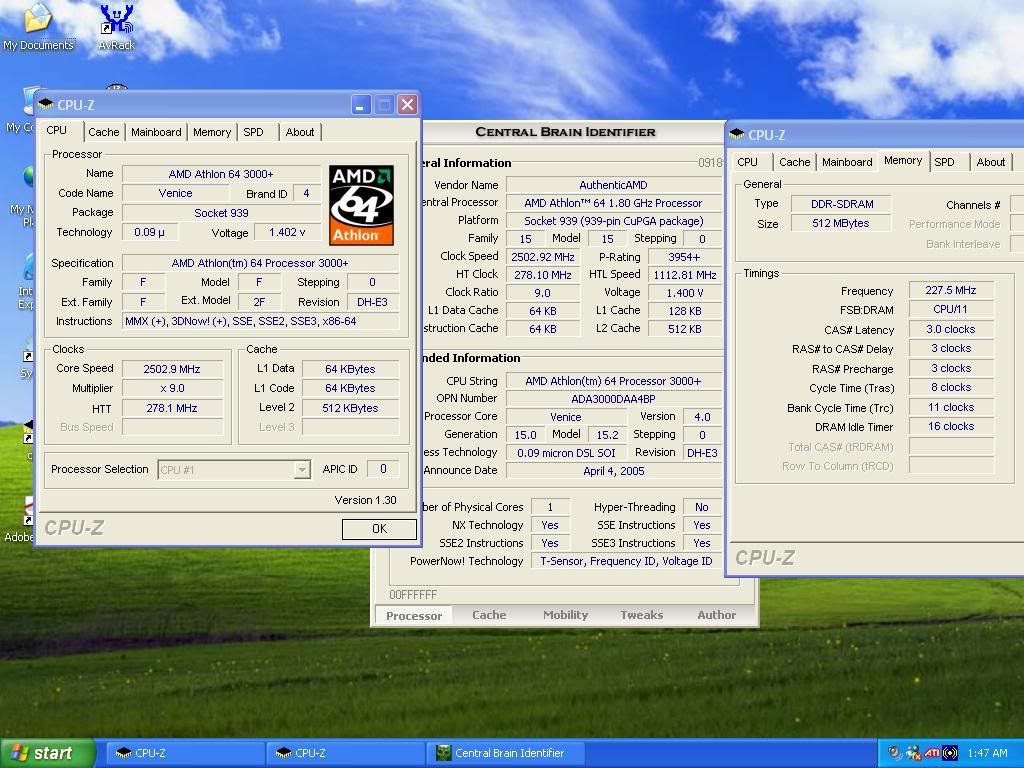Click the 1:47 AM clock in the tray
1024x768 pixels.
click(x=988, y=752)
